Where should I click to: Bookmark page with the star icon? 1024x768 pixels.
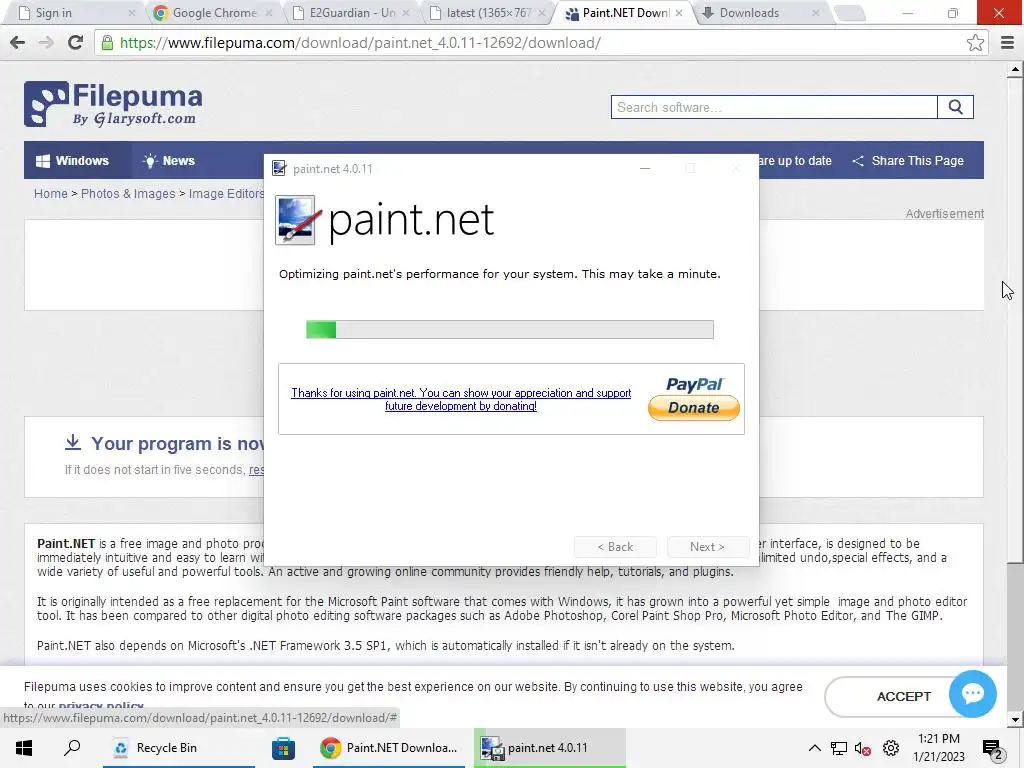975,43
